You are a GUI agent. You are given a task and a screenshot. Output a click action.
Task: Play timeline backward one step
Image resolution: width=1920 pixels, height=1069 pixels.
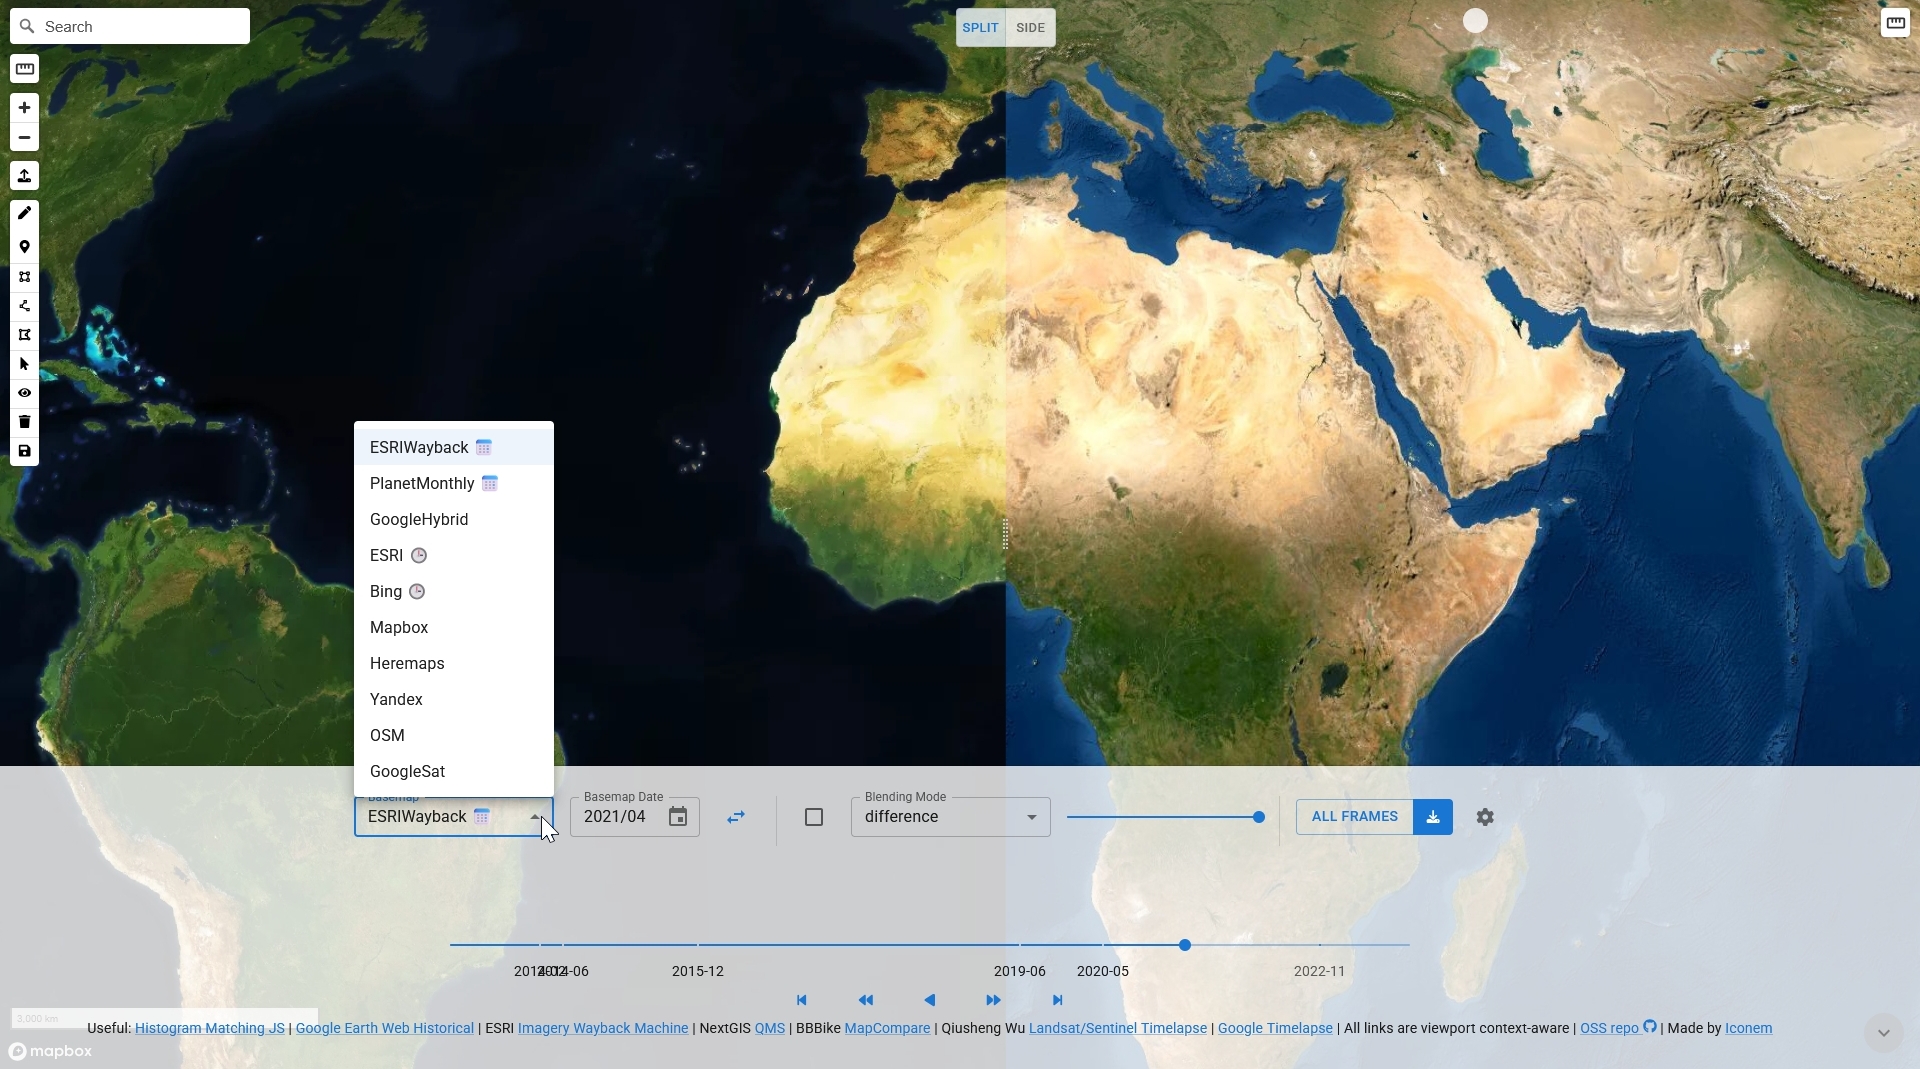(x=930, y=1000)
